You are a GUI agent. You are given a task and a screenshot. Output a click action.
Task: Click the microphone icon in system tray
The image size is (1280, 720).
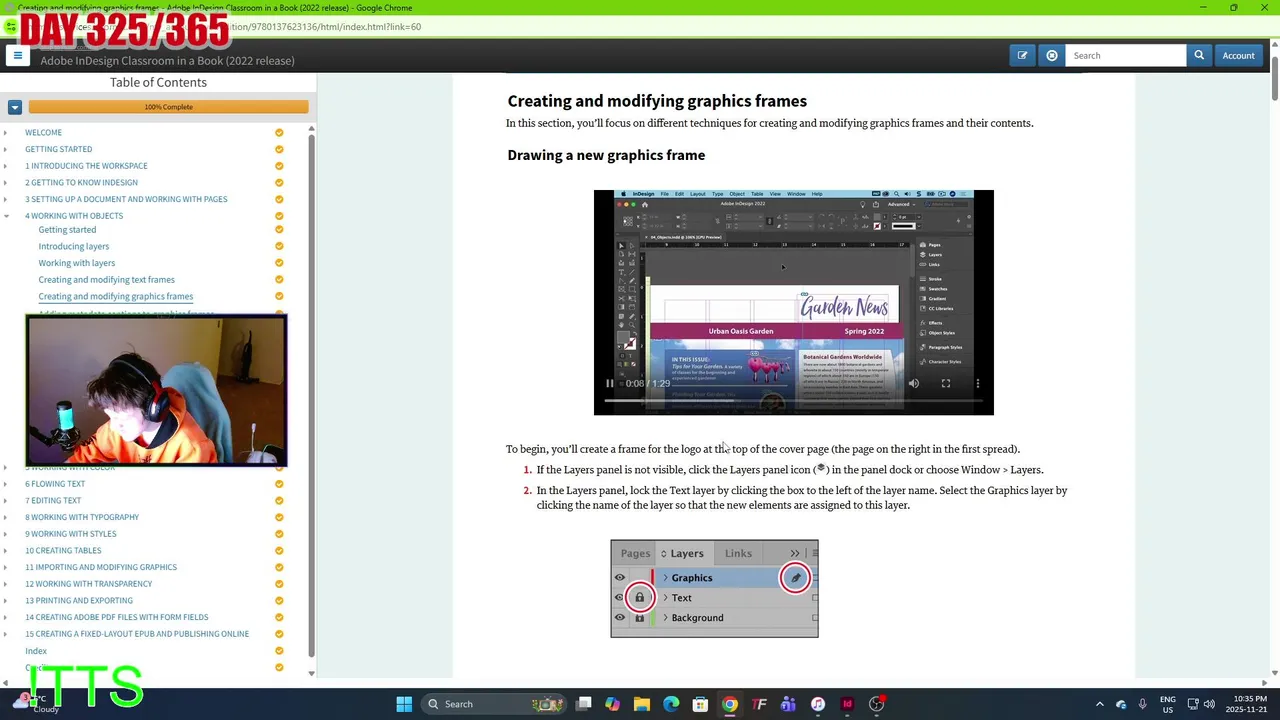pos(1142,704)
